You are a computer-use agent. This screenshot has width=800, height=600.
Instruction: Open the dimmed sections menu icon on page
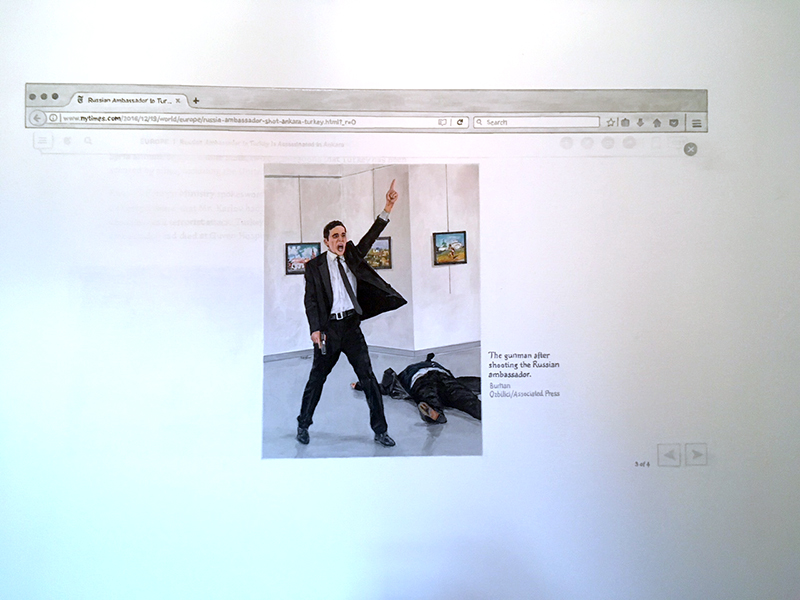point(43,141)
